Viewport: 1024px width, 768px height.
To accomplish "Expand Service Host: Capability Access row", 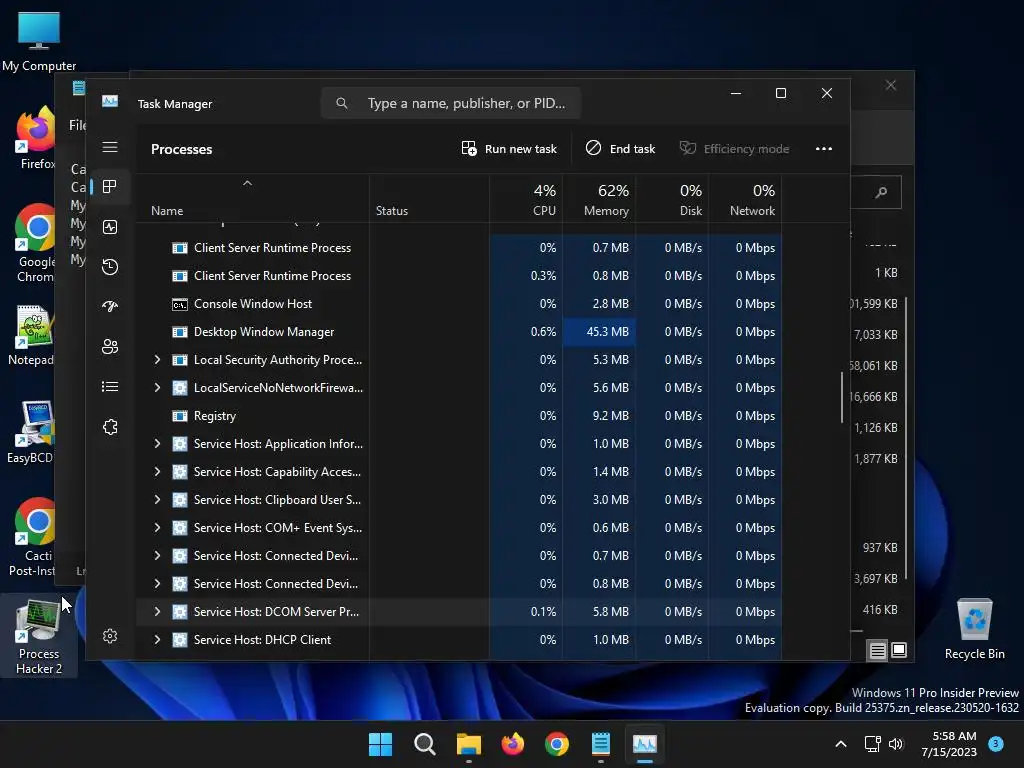I will point(157,472).
